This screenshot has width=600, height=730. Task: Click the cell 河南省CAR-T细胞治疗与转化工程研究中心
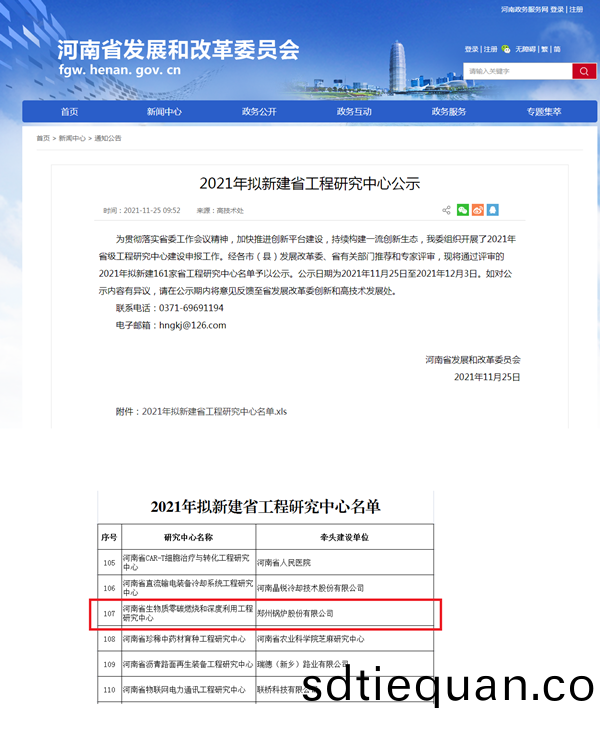coord(188,562)
